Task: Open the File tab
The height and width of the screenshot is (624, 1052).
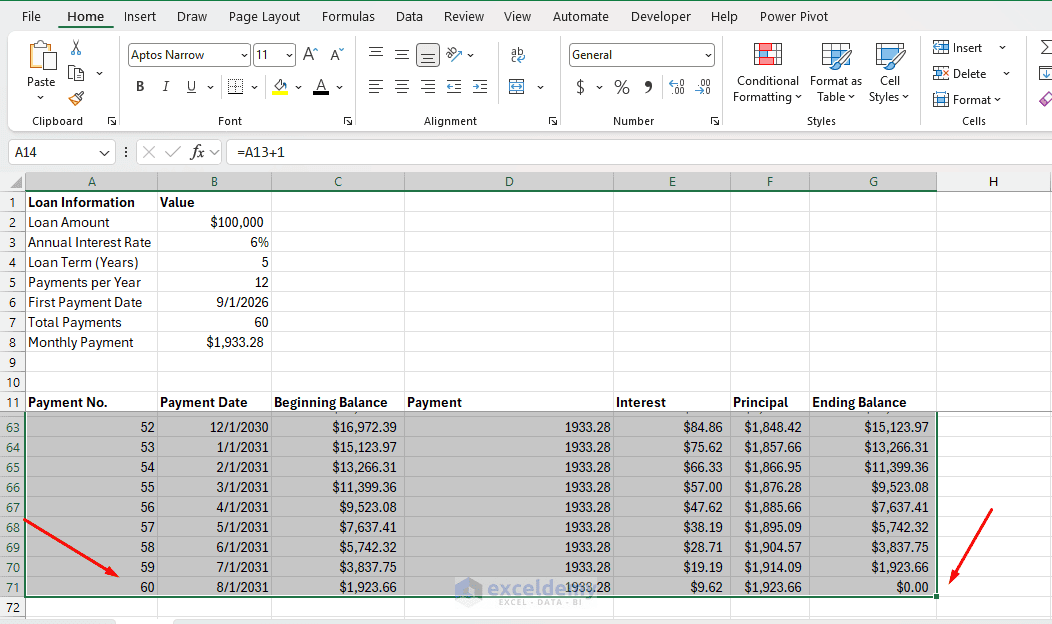Action: (x=31, y=17)
